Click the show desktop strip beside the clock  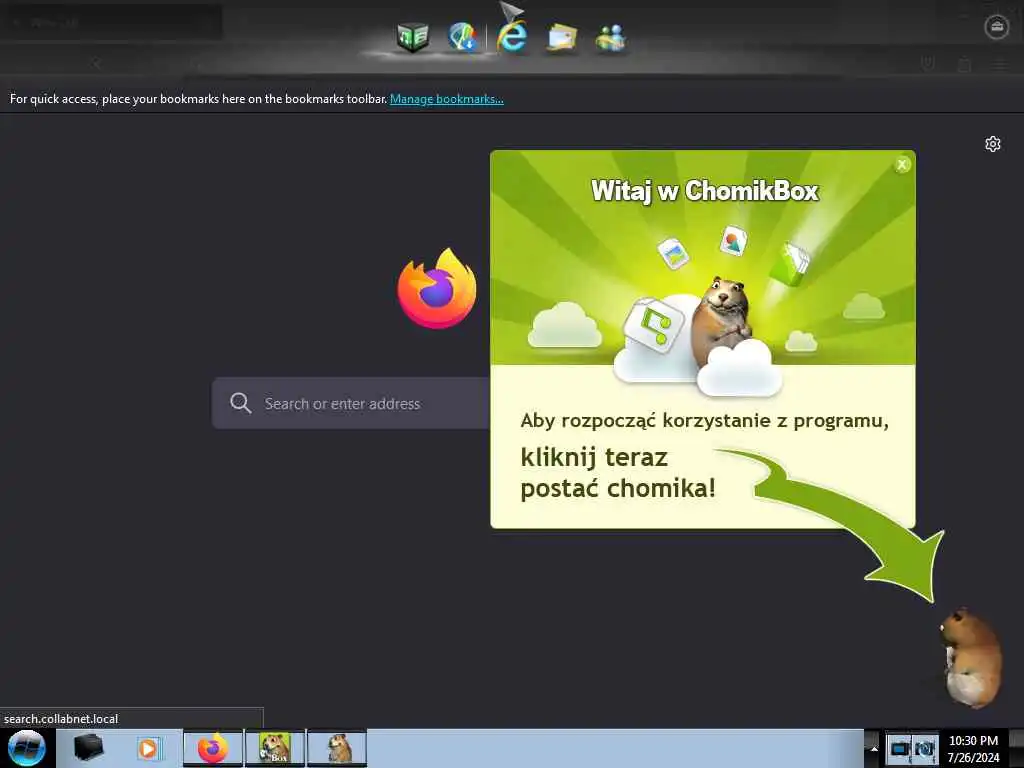point(1016,748)
